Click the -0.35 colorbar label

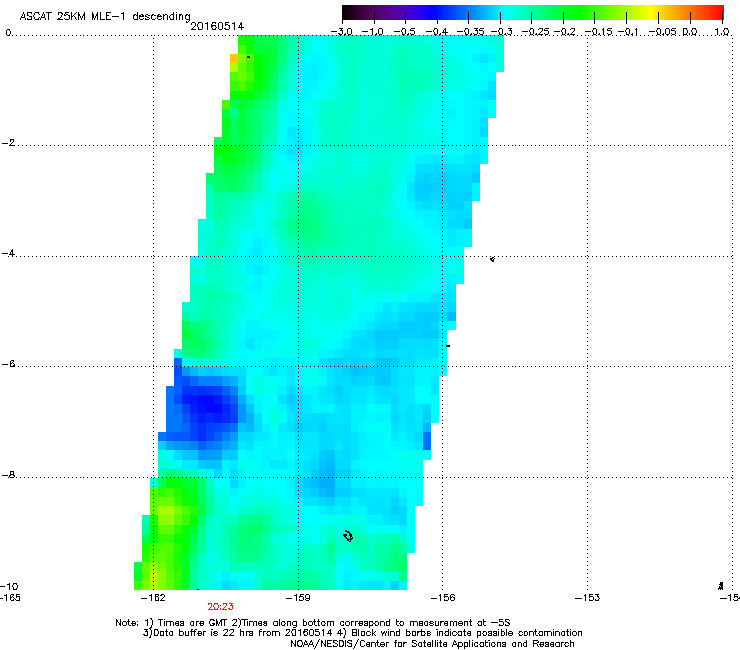(471, 32)
